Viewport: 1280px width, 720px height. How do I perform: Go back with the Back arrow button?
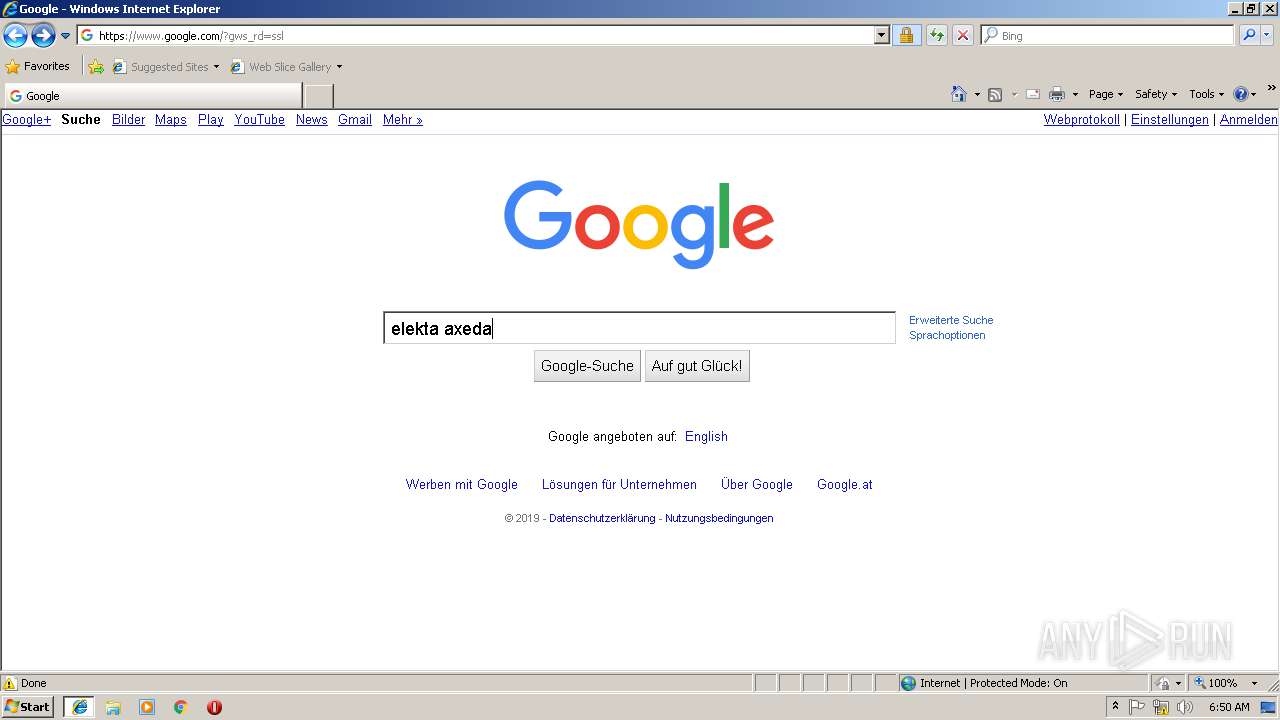[x=15, y=36]
